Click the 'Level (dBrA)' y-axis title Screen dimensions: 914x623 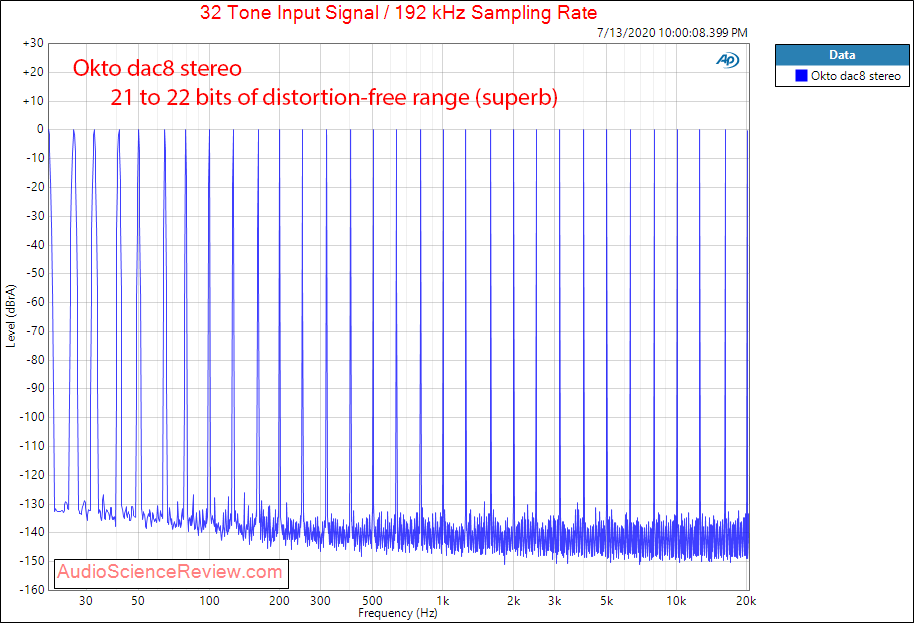click(11, 316)
